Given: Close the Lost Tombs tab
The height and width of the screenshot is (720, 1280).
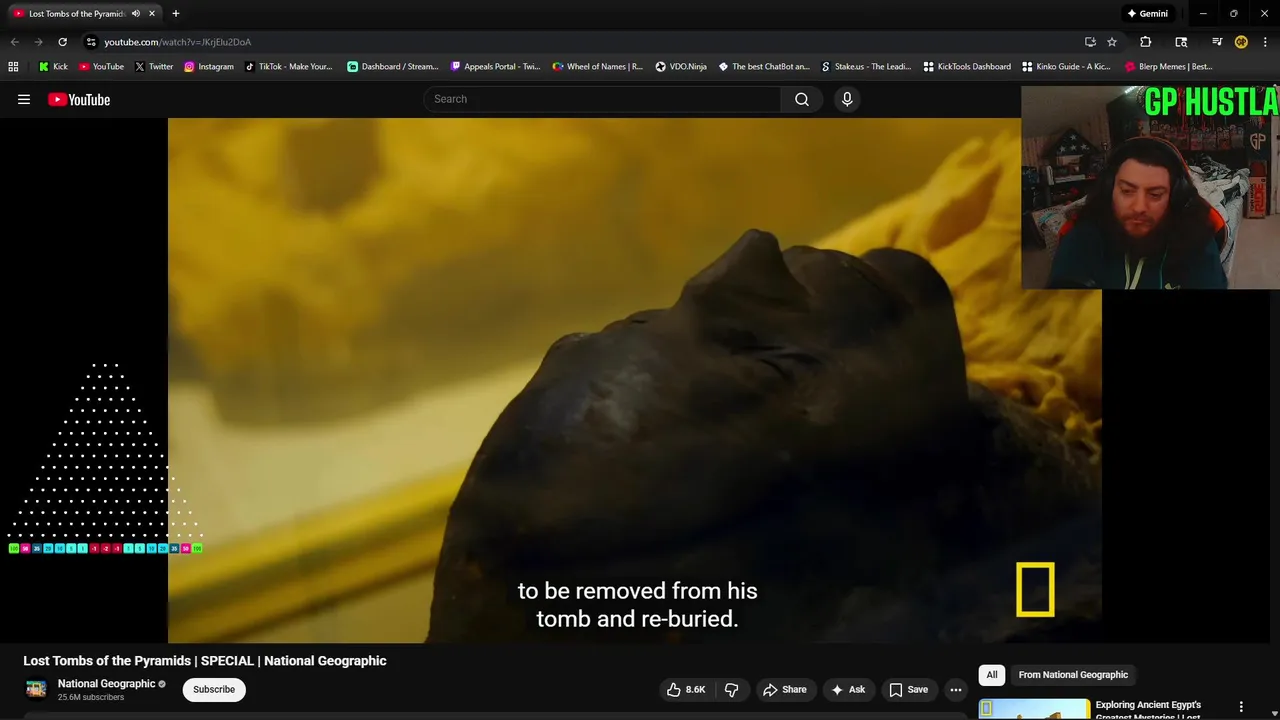Looking at the screenshot, I should [x=151, y=14].
